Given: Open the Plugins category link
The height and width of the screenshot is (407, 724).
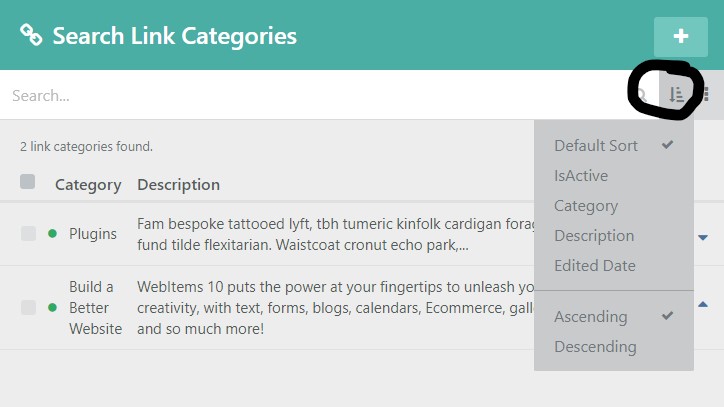Looking at the screenshot, I should pos(93,234).
